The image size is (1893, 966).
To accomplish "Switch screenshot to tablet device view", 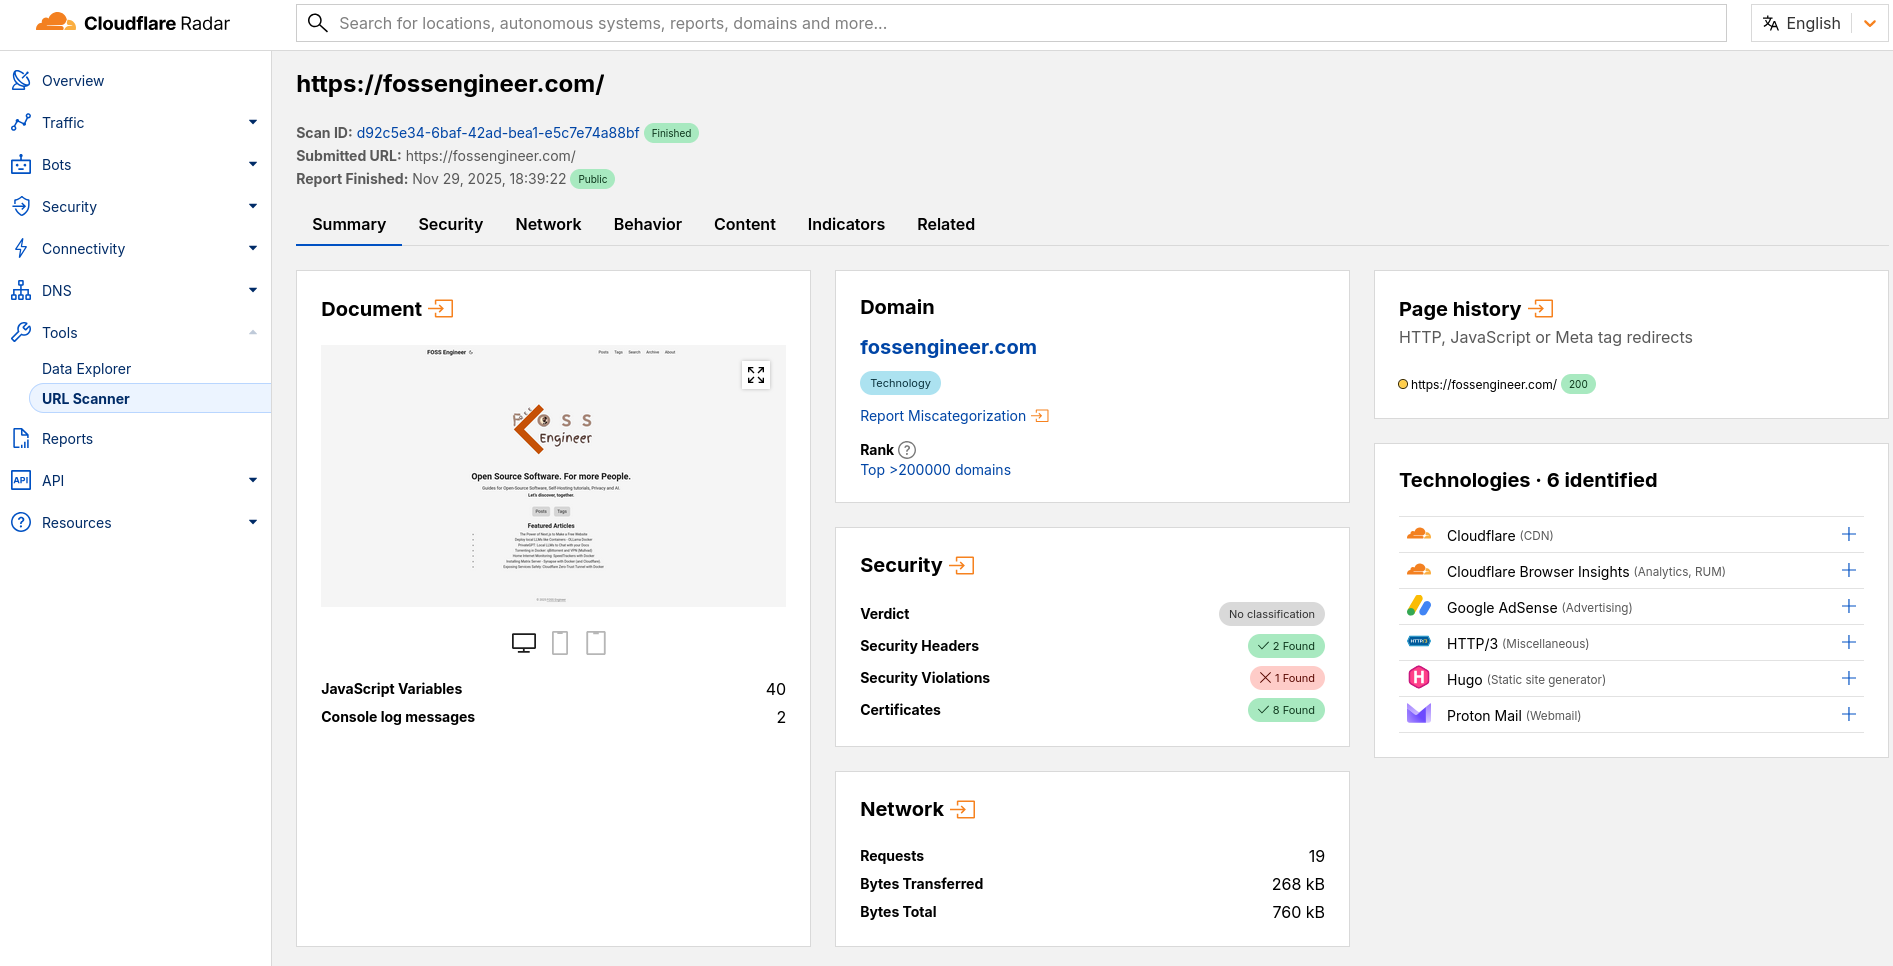I will (596, 643).
